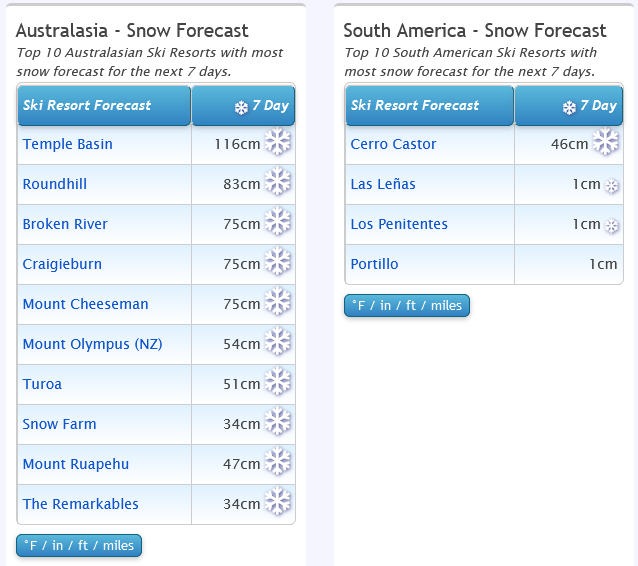This screenshot has width=638, height=566.
Task: Open the Mount Cheeseman forecast link
Action: (x=85, y=304)
